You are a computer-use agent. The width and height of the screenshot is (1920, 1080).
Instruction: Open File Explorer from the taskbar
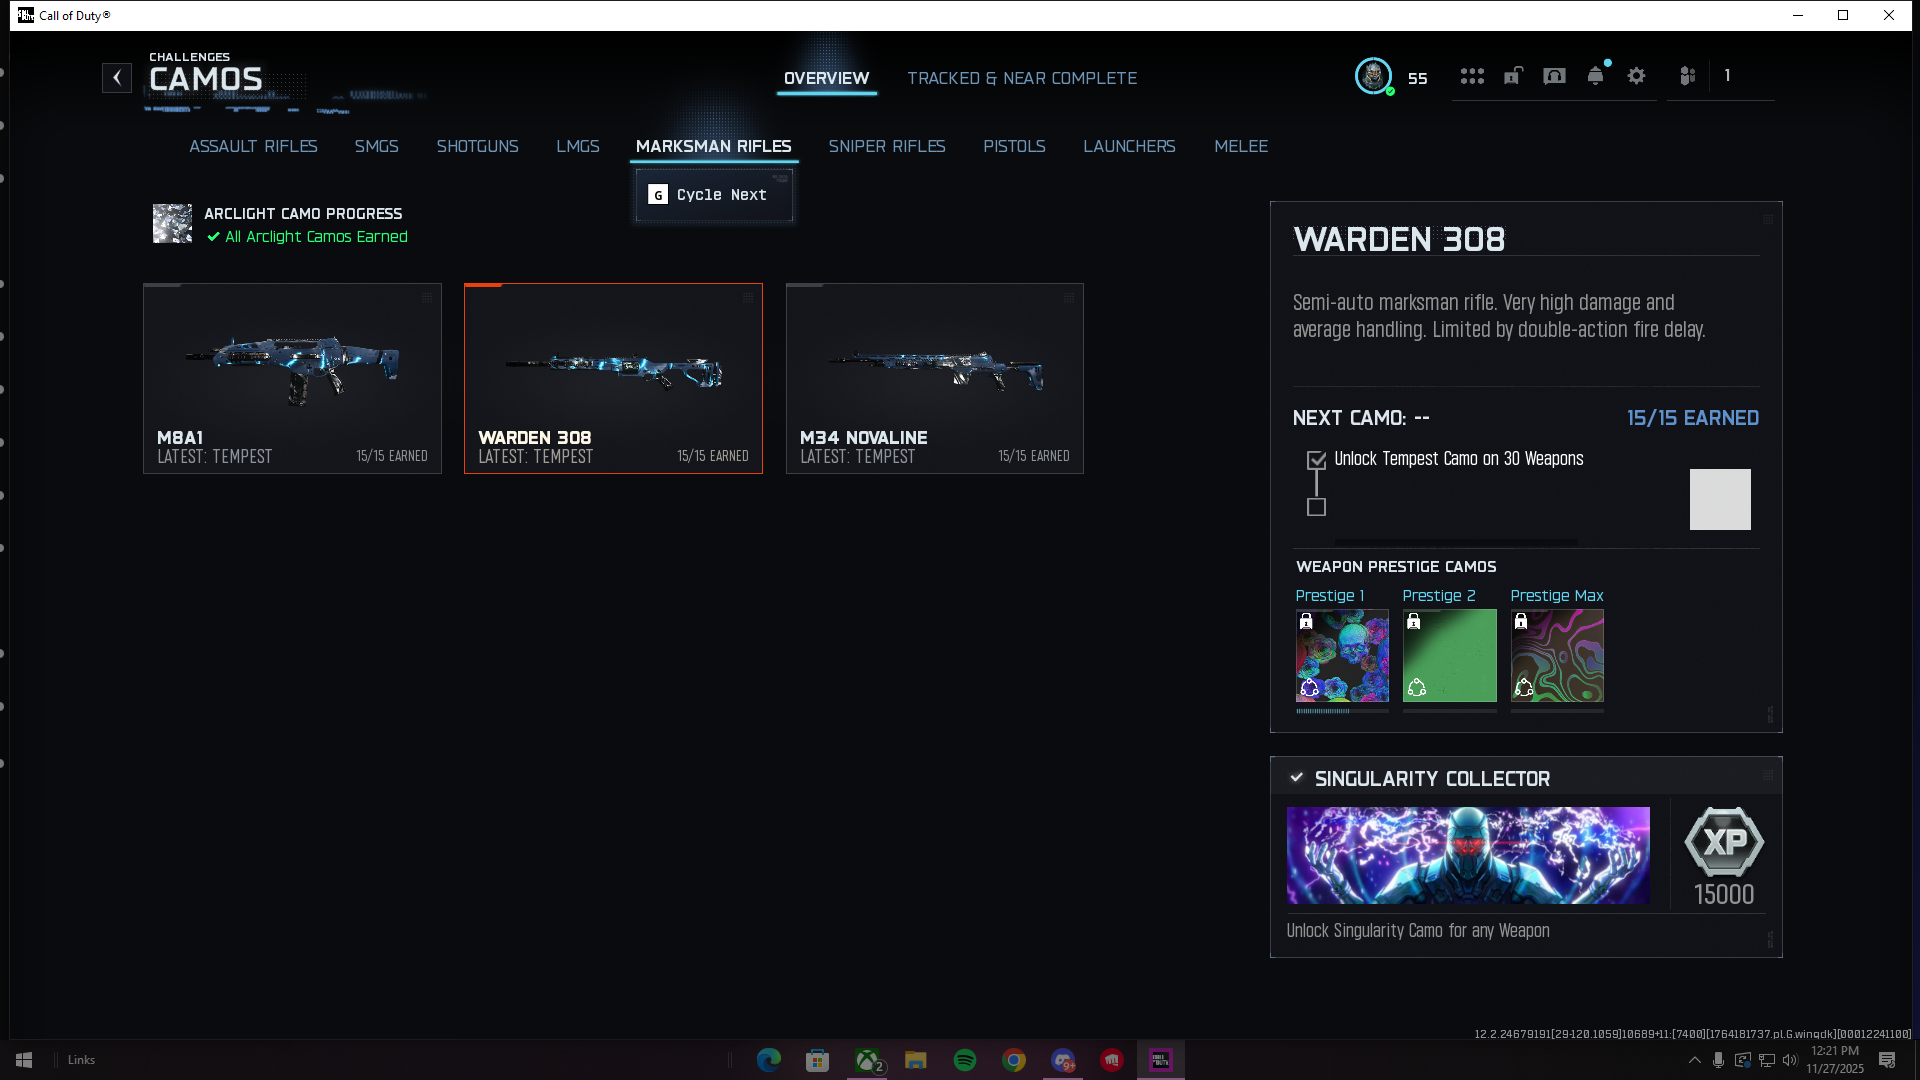coord(916,1060)
